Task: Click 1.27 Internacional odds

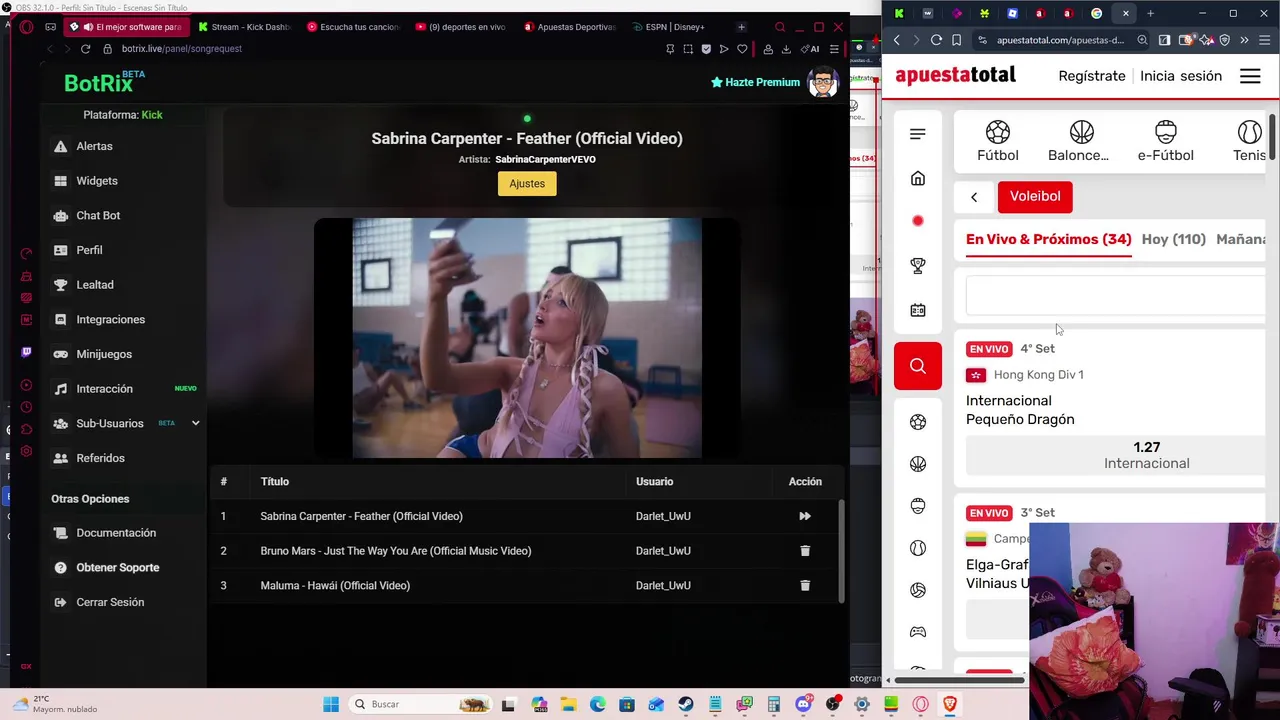Action: pos(1116,456)
